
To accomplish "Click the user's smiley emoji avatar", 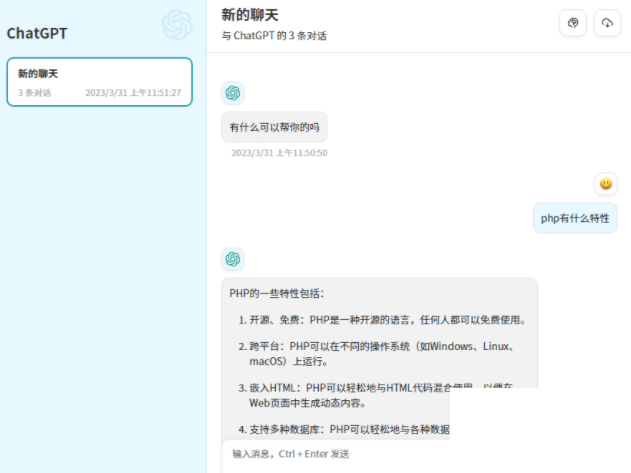I will 605,184.
